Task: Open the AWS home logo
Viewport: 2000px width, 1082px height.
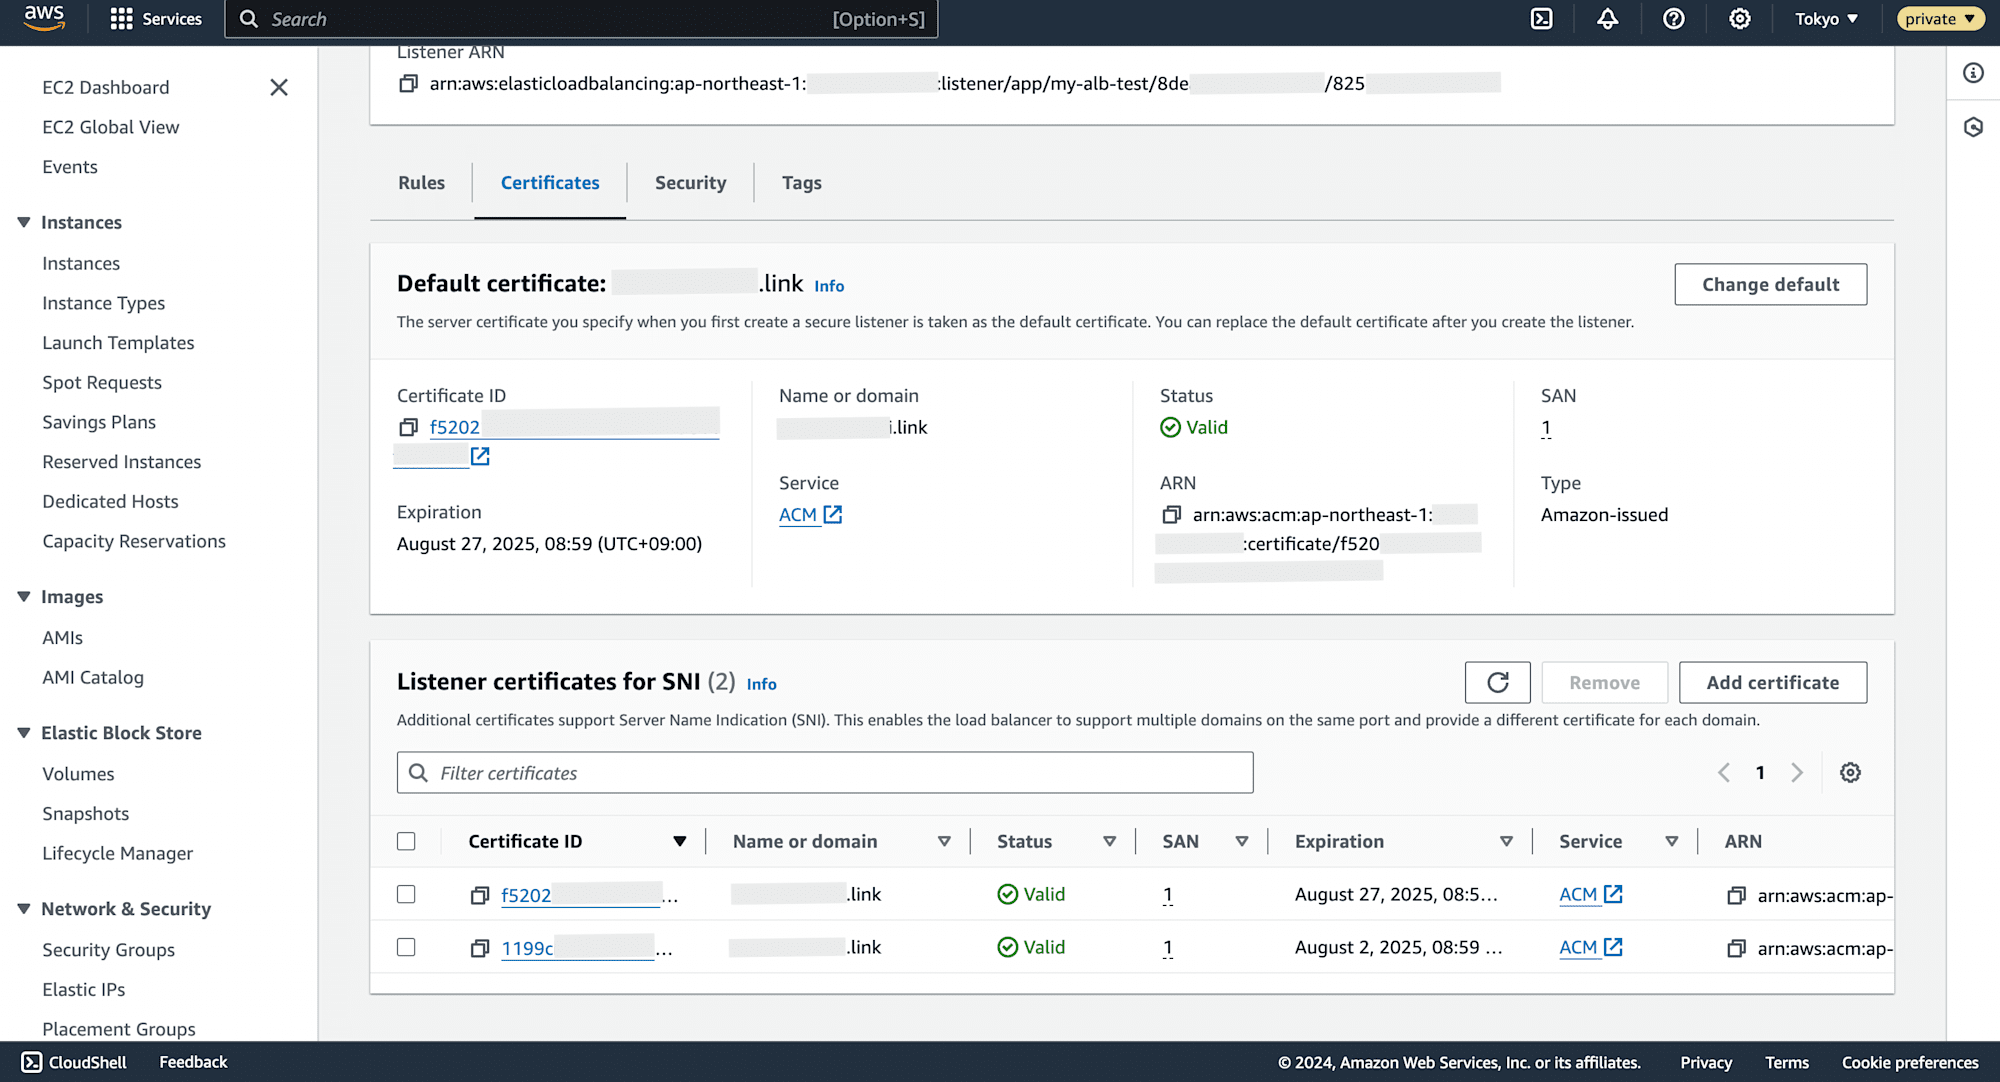Action: pyautogui.click(x=44, y=18)
